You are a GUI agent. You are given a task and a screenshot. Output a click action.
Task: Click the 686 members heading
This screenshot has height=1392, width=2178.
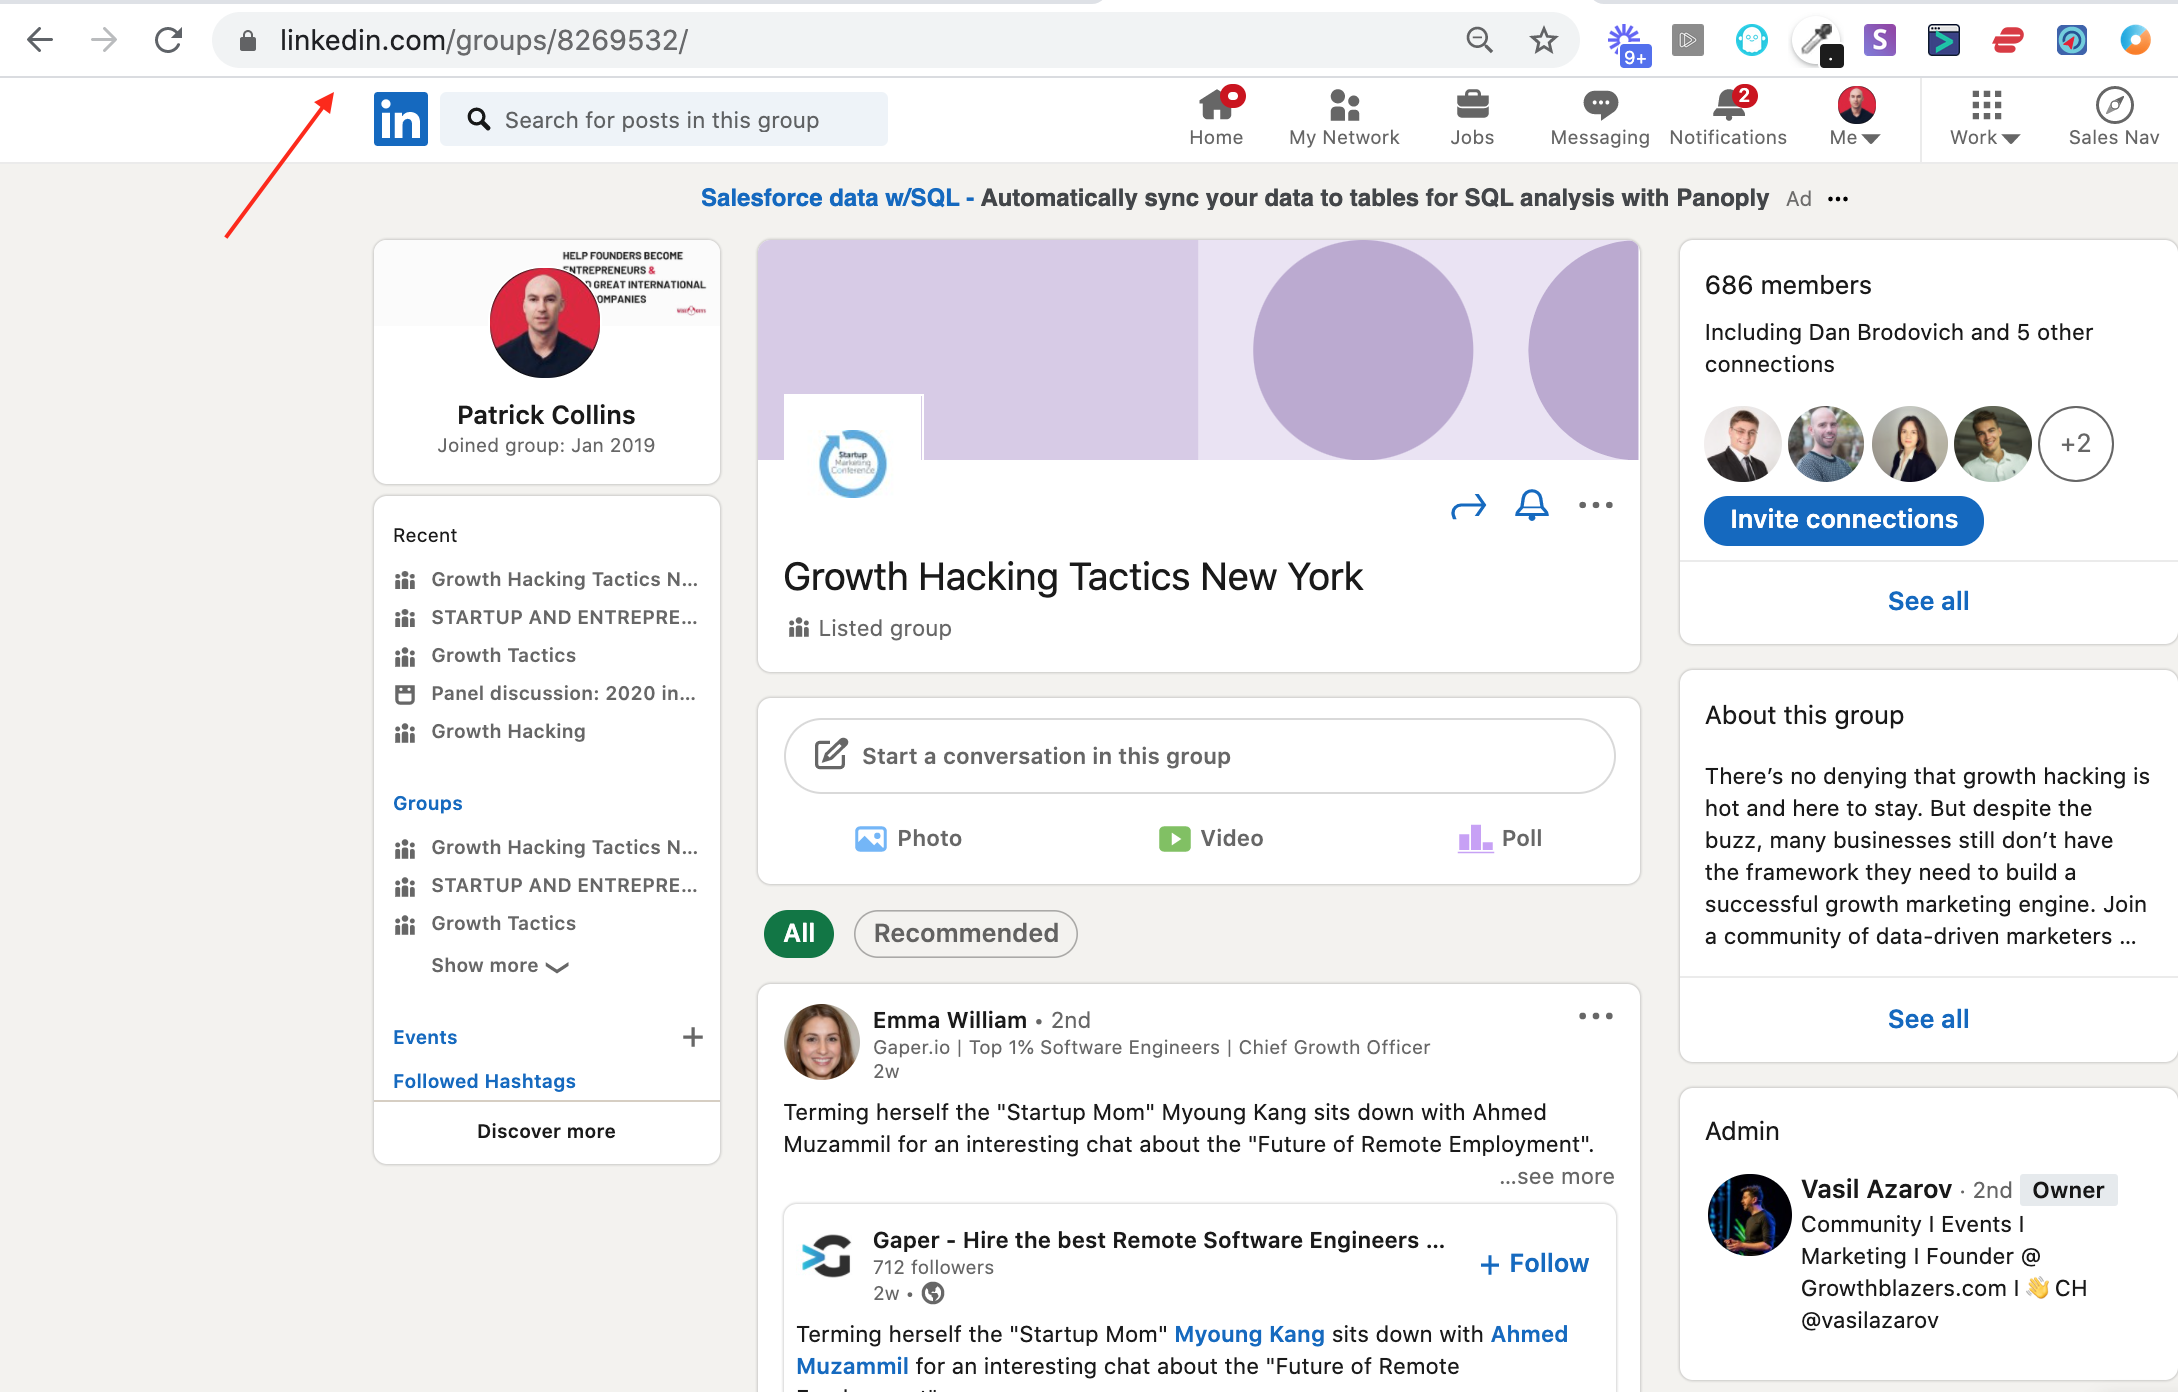click(x=1788, y=285)
